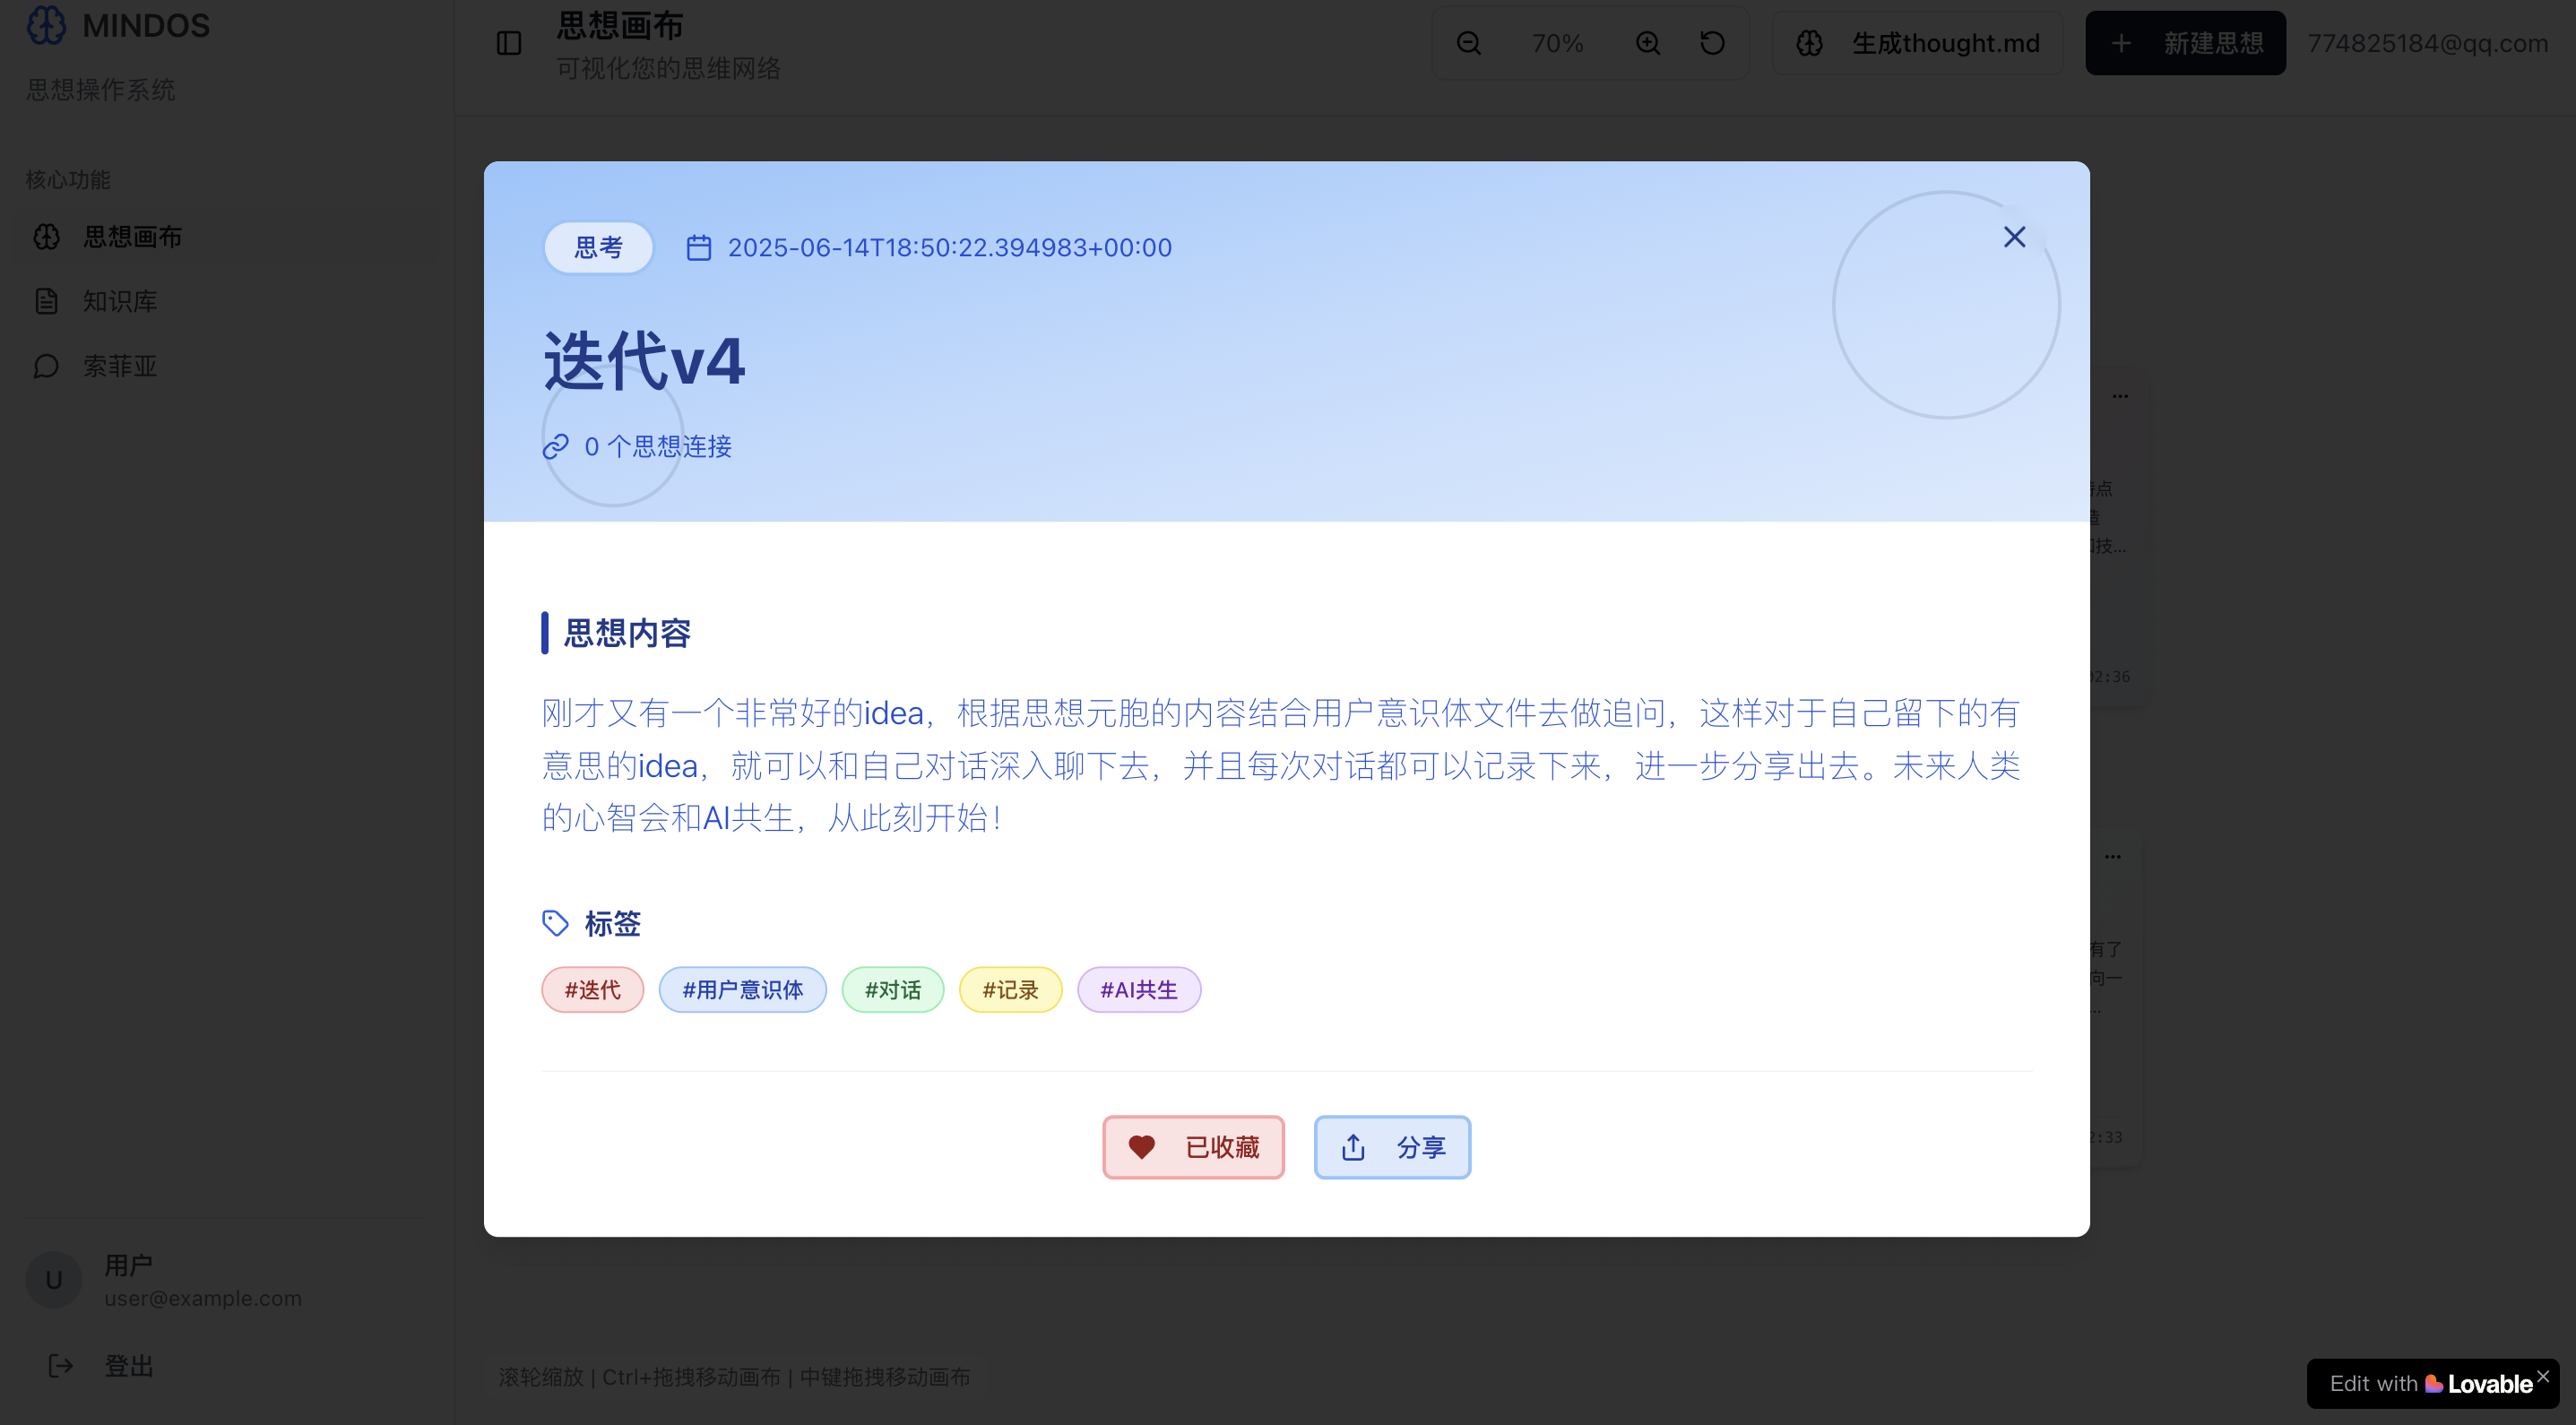Screen dimensions: 2576x1425
Task: Open 索菲亚 chat in the sidebar
Action: click(x=228, y=366)
